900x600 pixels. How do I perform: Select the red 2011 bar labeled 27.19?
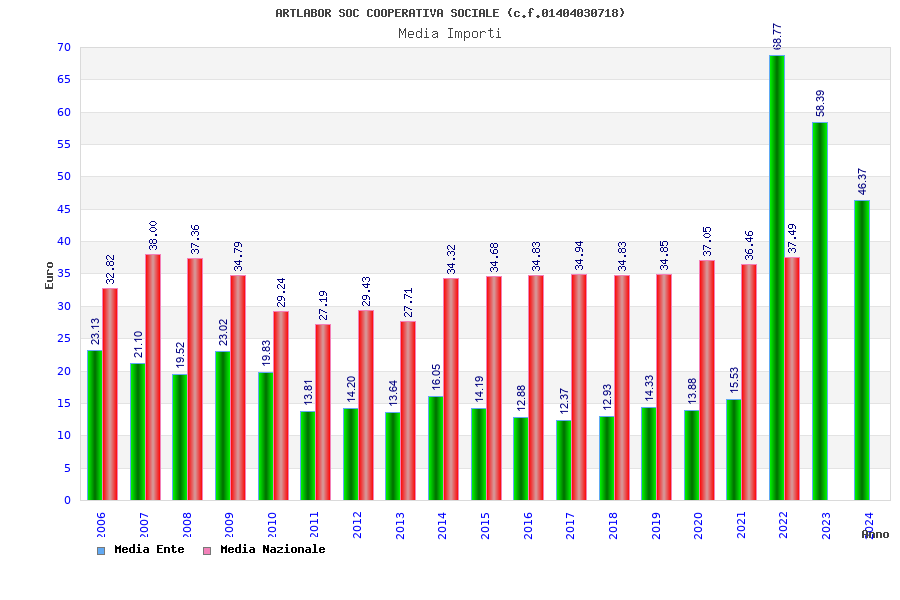coord(323,412)
